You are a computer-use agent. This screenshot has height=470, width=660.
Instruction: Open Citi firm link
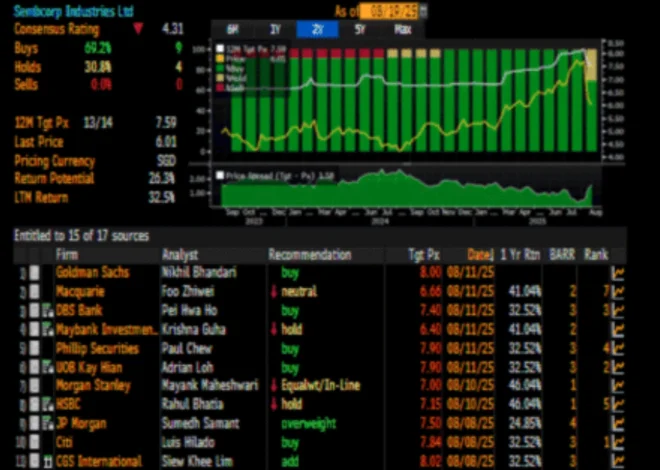(64, 443)
